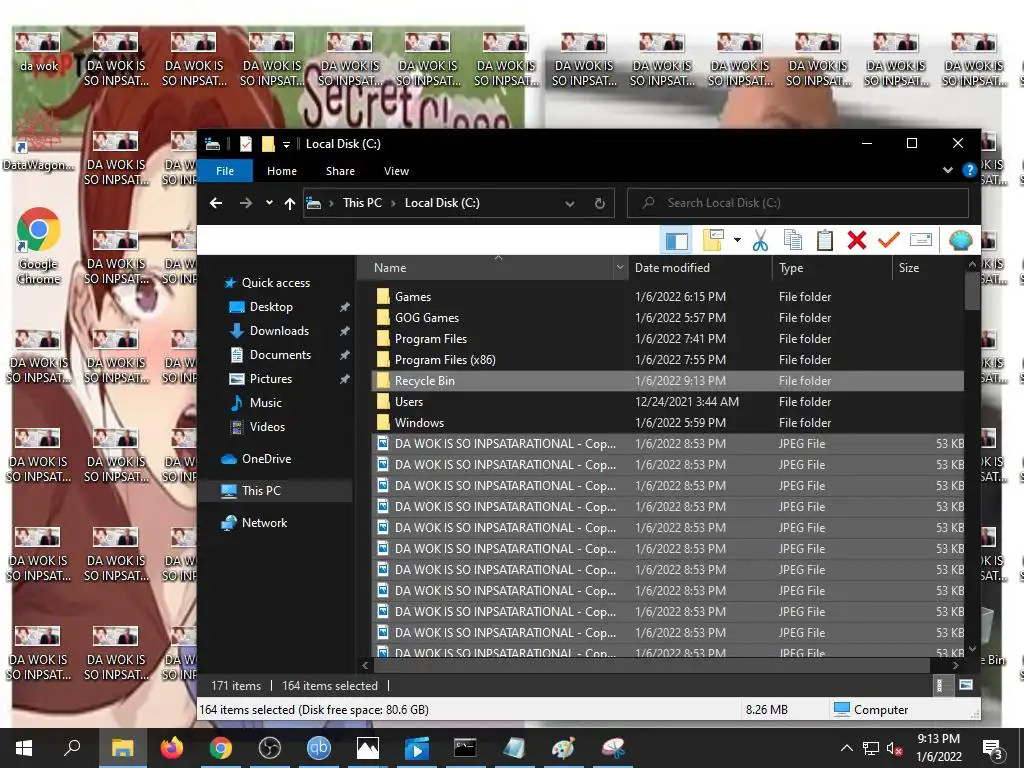Open OBS Studio from the taskbar
Screen dimensions: 1024x768
(270, 748)
